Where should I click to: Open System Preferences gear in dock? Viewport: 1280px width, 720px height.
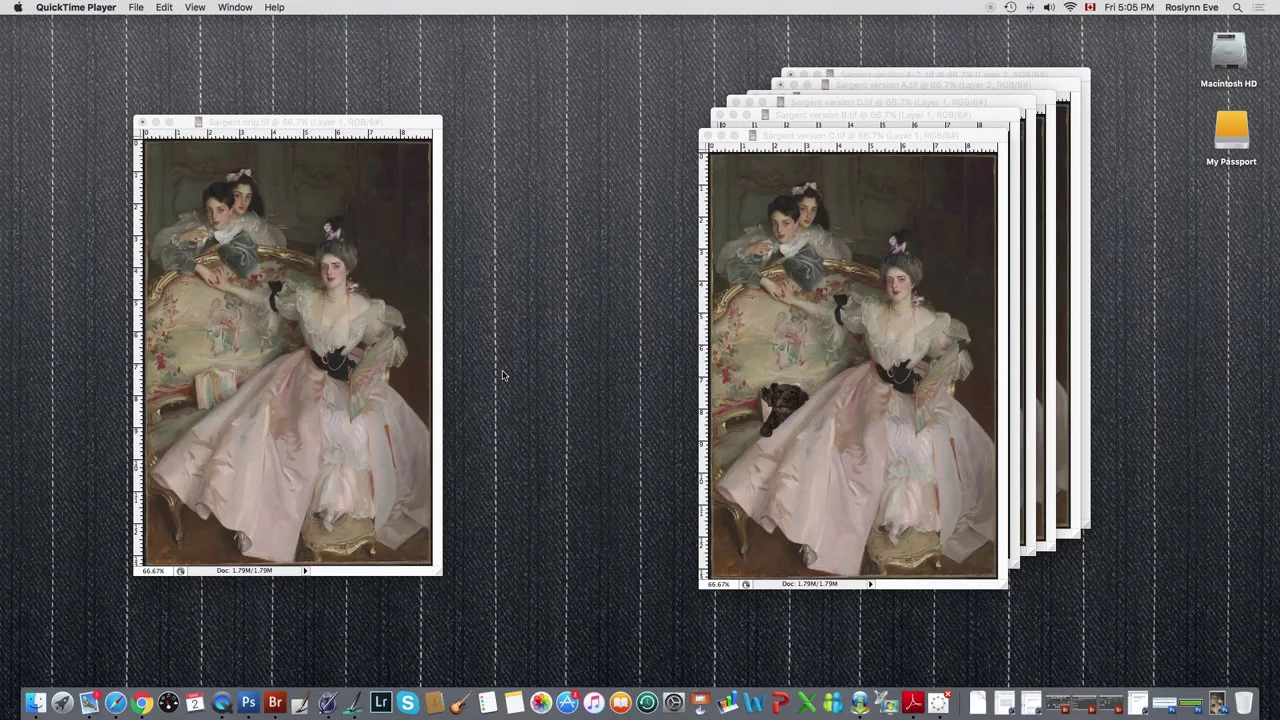pyautogui.click(x=674, y=703)
